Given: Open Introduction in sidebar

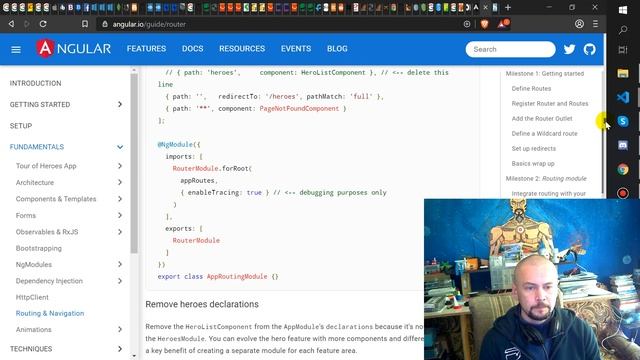Looking at the screenshot, I should coord(36,83).
